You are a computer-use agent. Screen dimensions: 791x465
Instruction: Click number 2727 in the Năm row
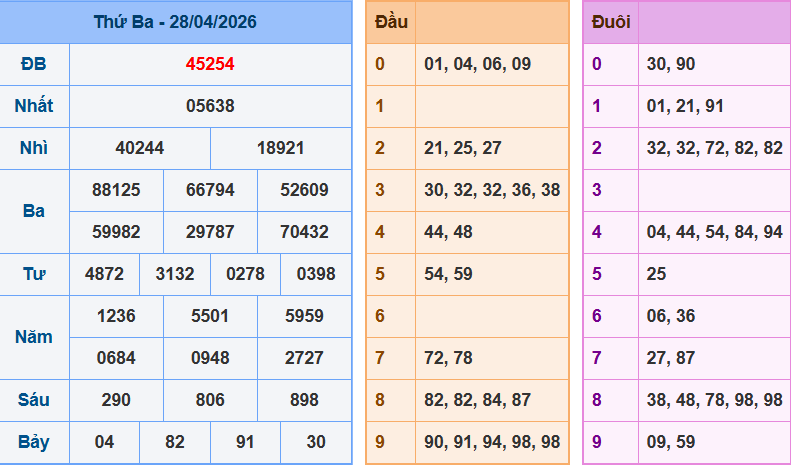tap(304, 358)
